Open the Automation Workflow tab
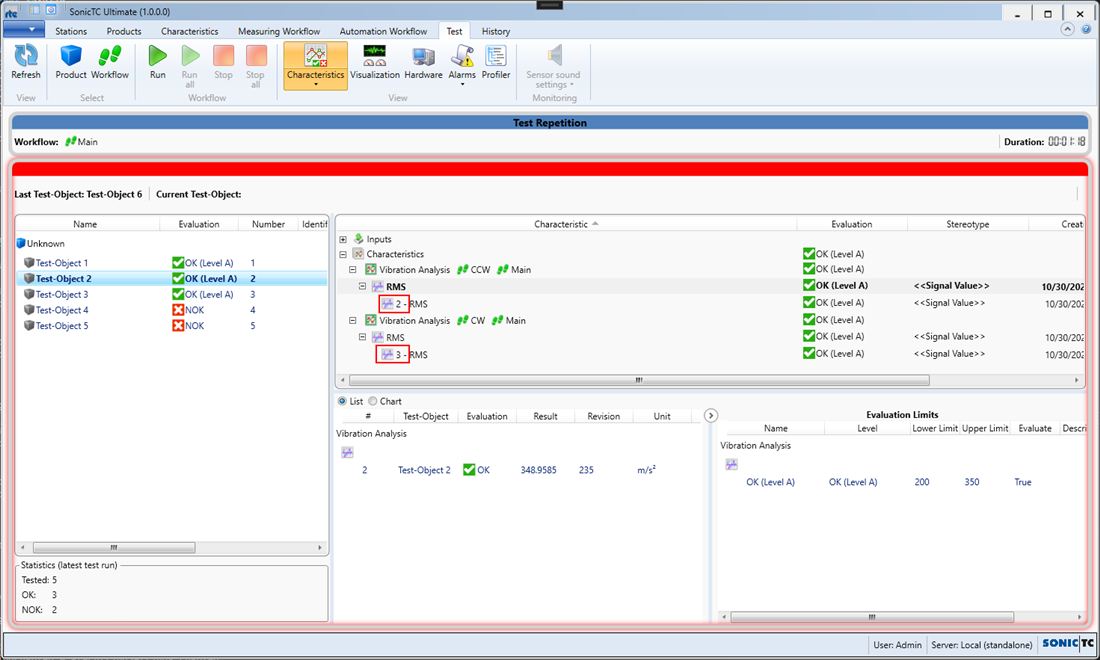Image resolution: width=1100 pixels, height=660 pixels. (383, 31)
